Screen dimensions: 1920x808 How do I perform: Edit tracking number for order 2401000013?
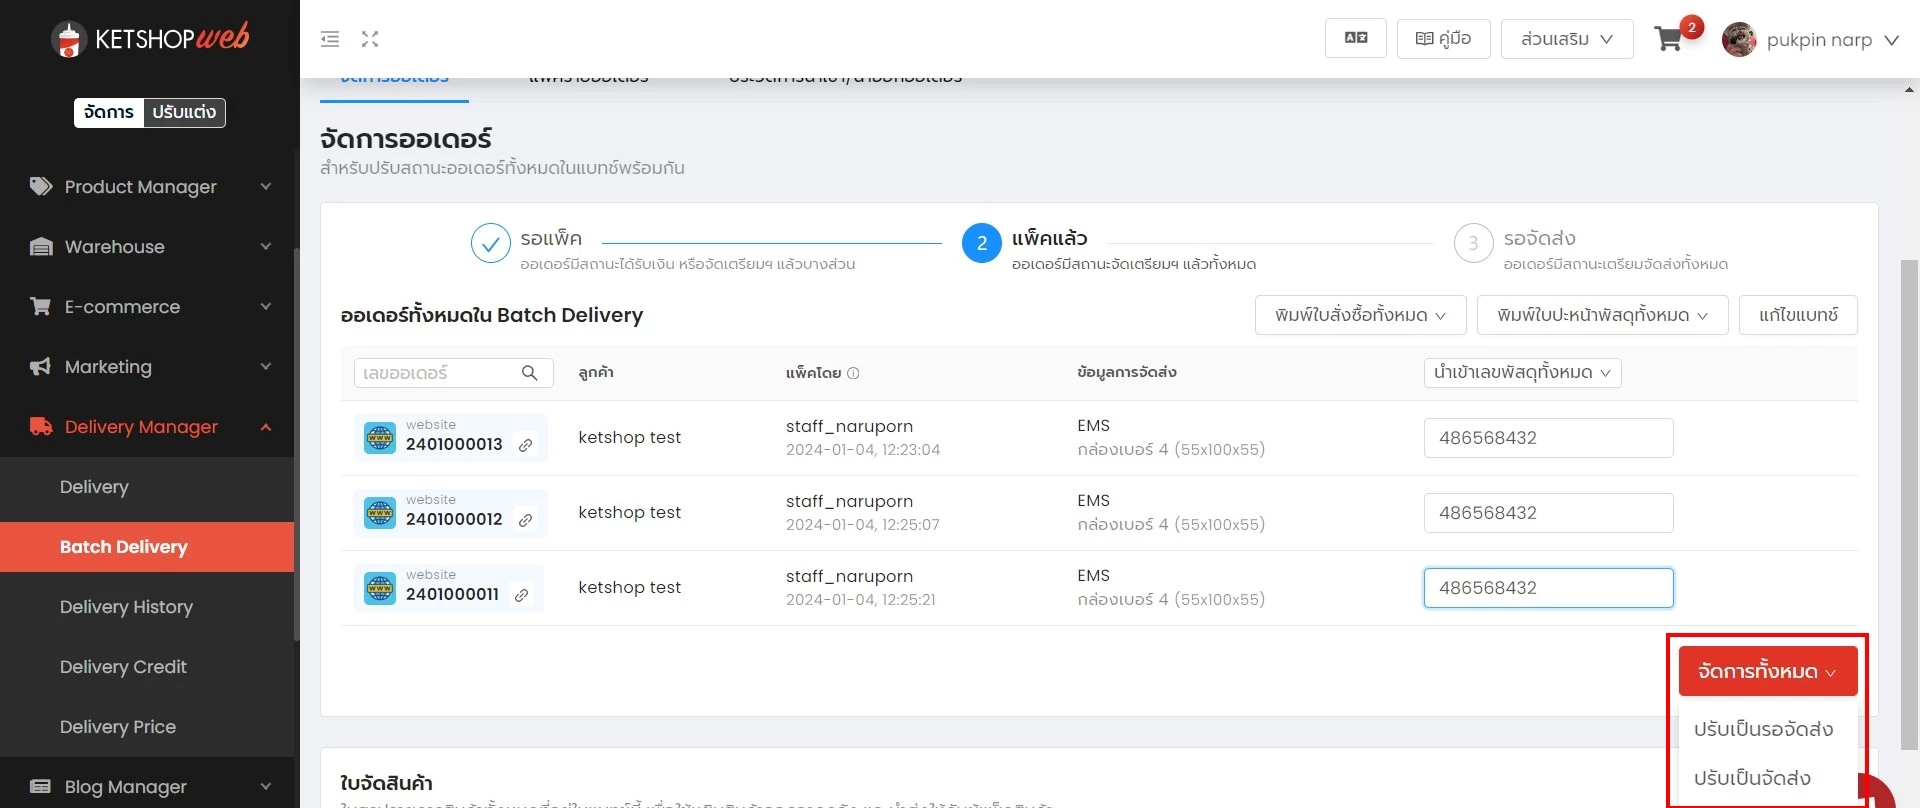point(1548,438)
